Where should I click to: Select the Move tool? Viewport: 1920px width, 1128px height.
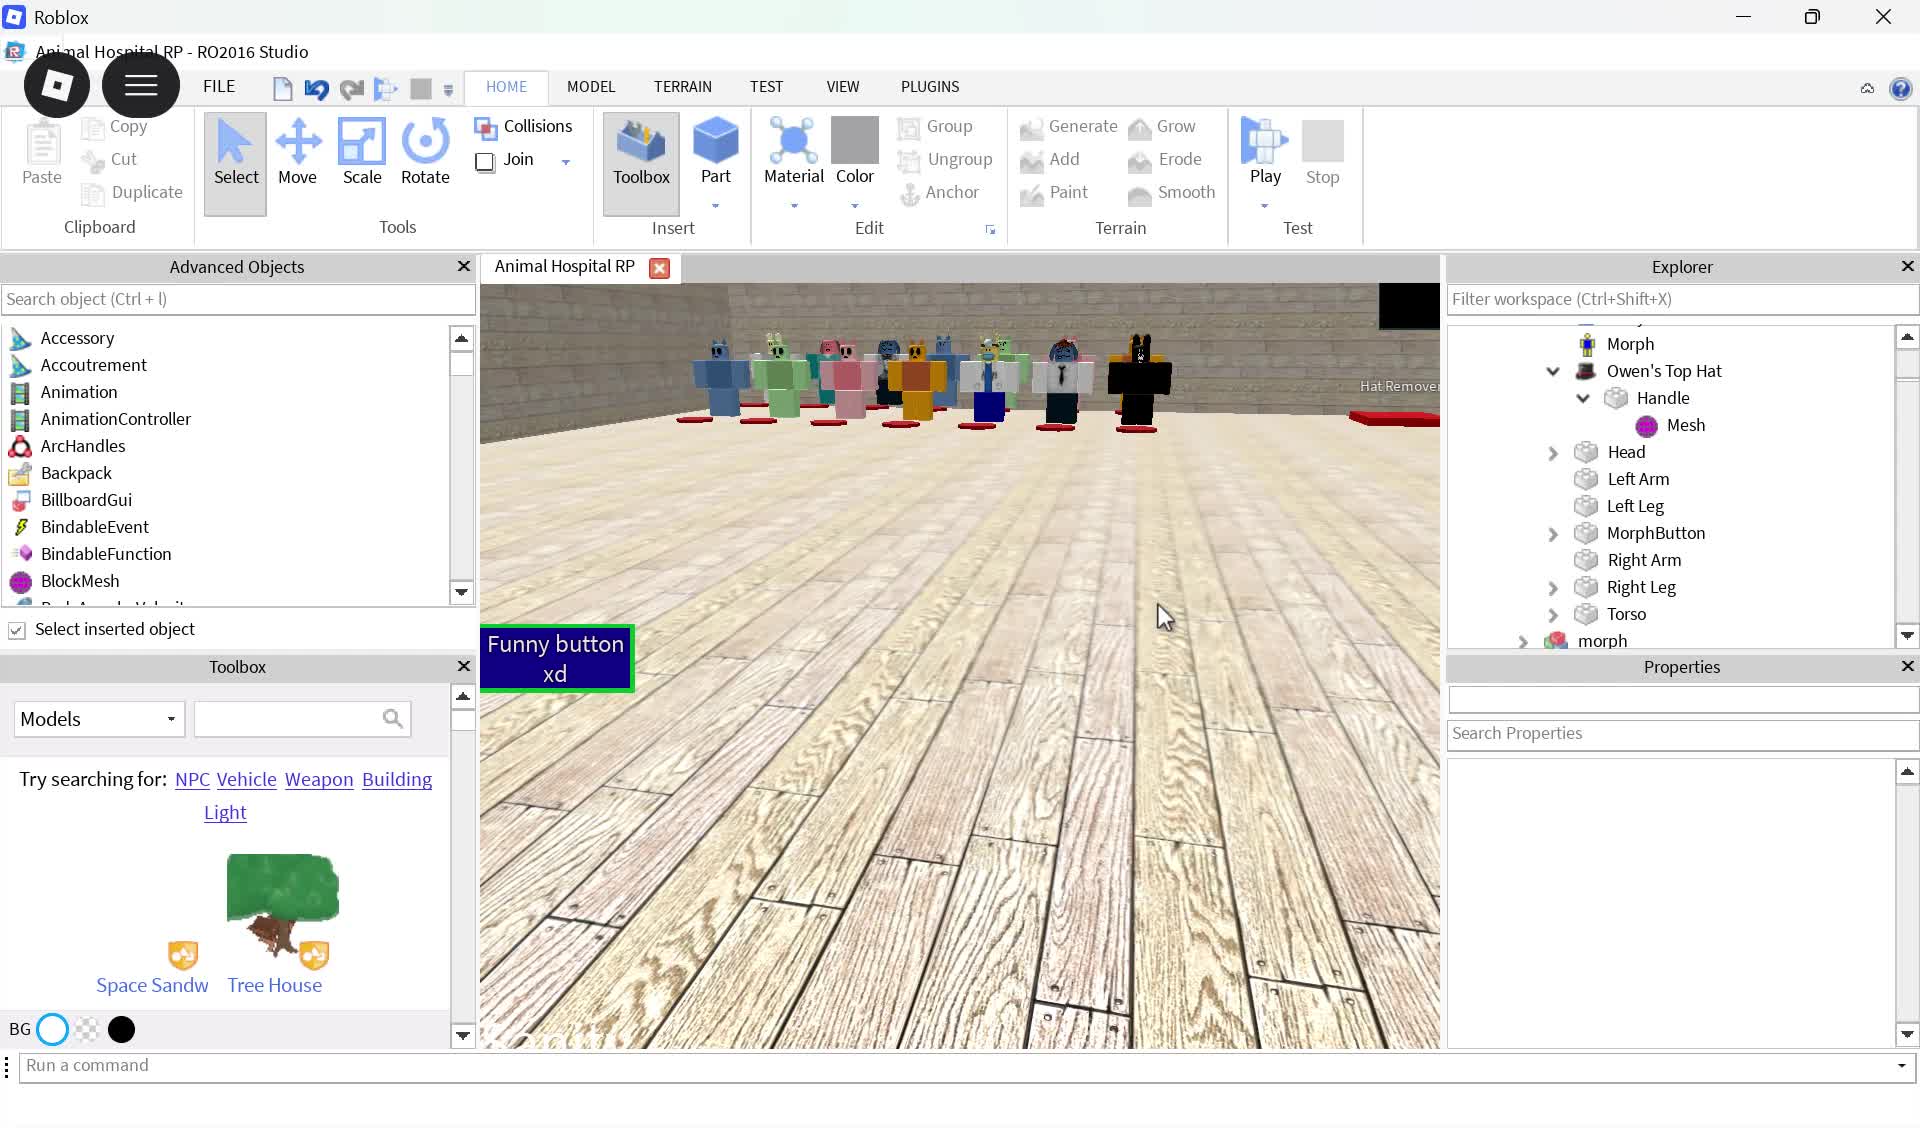point(298,152)
